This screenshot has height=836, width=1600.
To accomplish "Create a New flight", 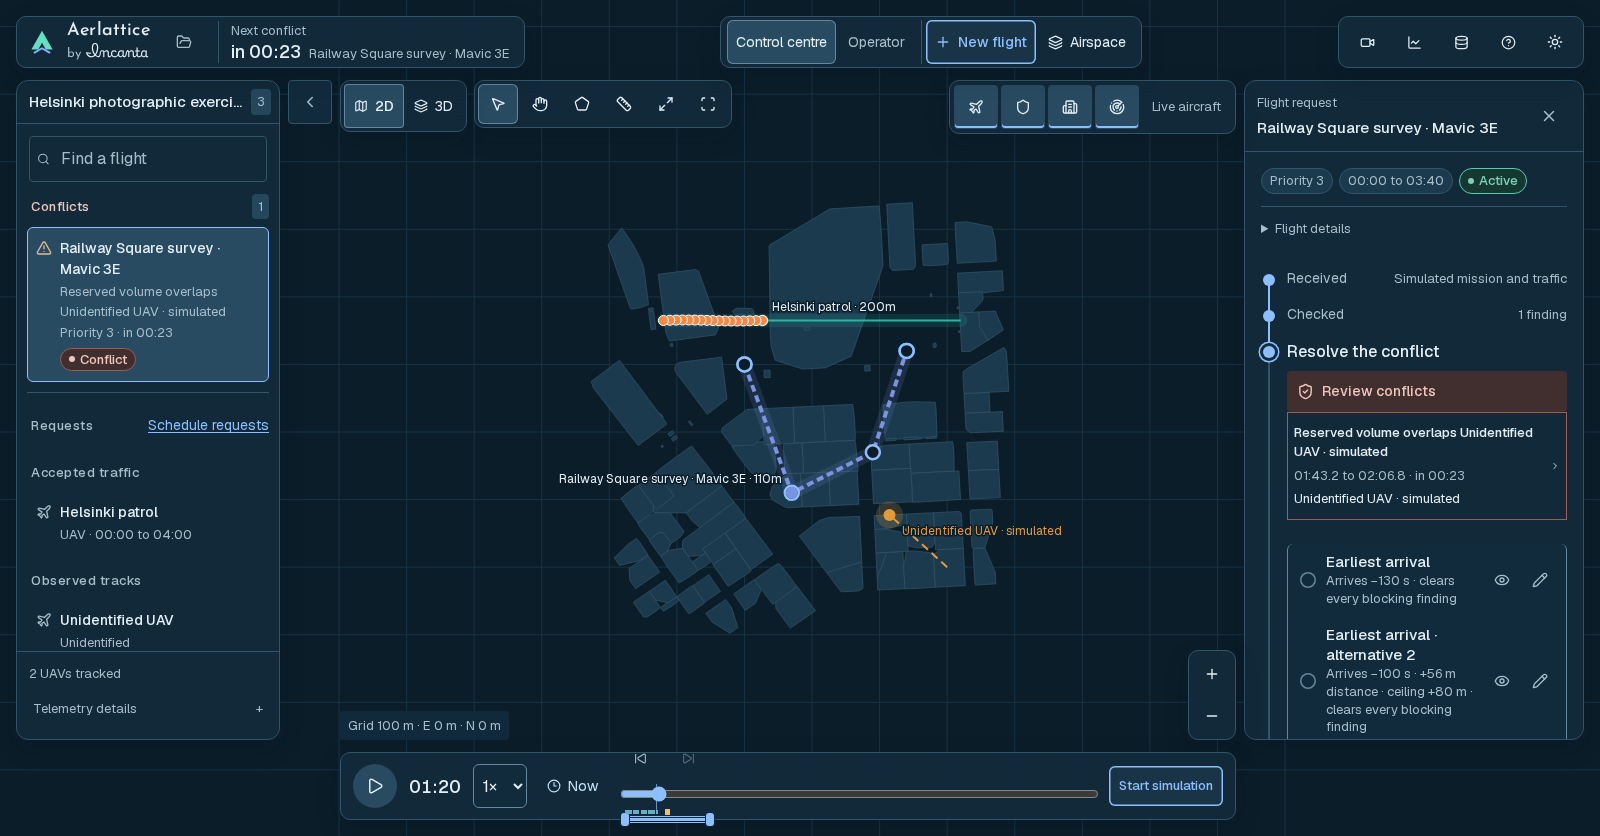I will click(x=981, y=42).
